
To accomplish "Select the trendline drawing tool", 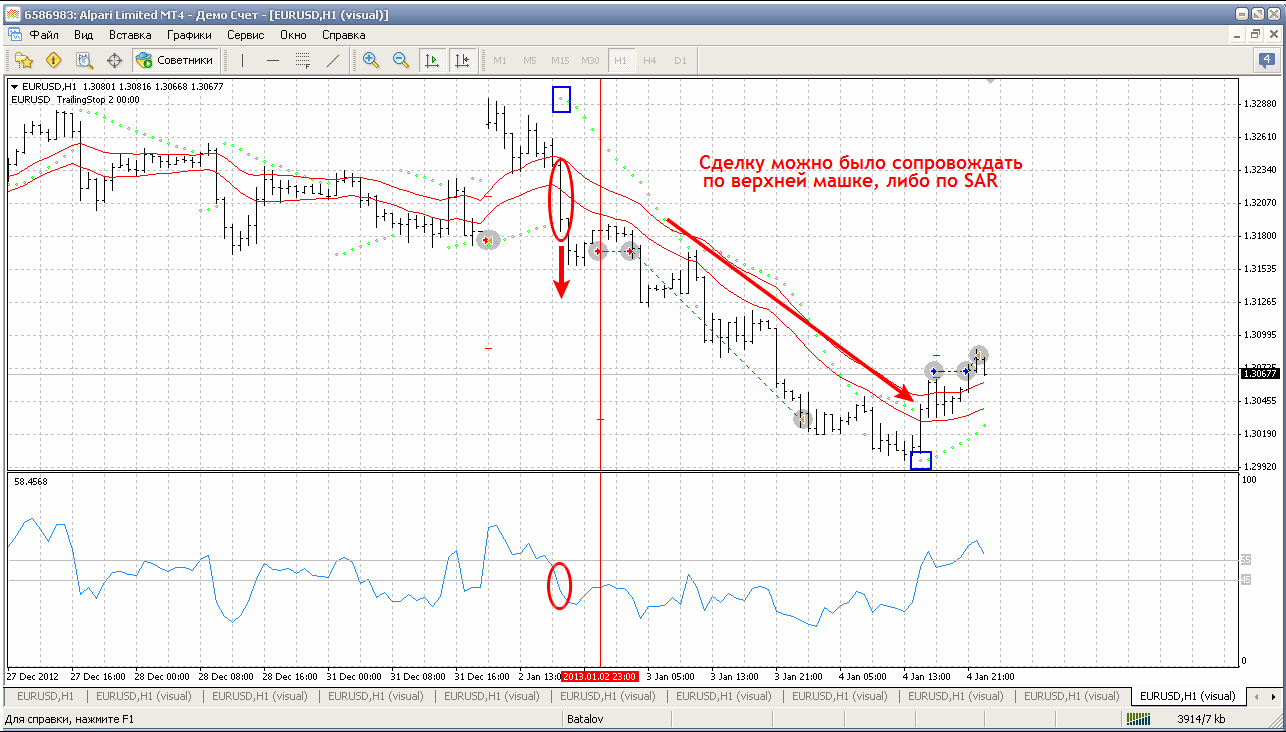I will tap(332, 60).
